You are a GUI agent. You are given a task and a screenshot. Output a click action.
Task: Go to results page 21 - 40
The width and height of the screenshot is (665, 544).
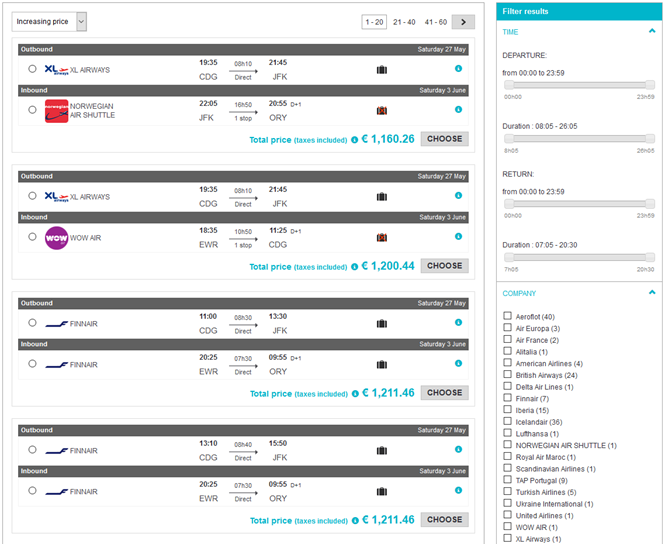[x=404, y=22]
